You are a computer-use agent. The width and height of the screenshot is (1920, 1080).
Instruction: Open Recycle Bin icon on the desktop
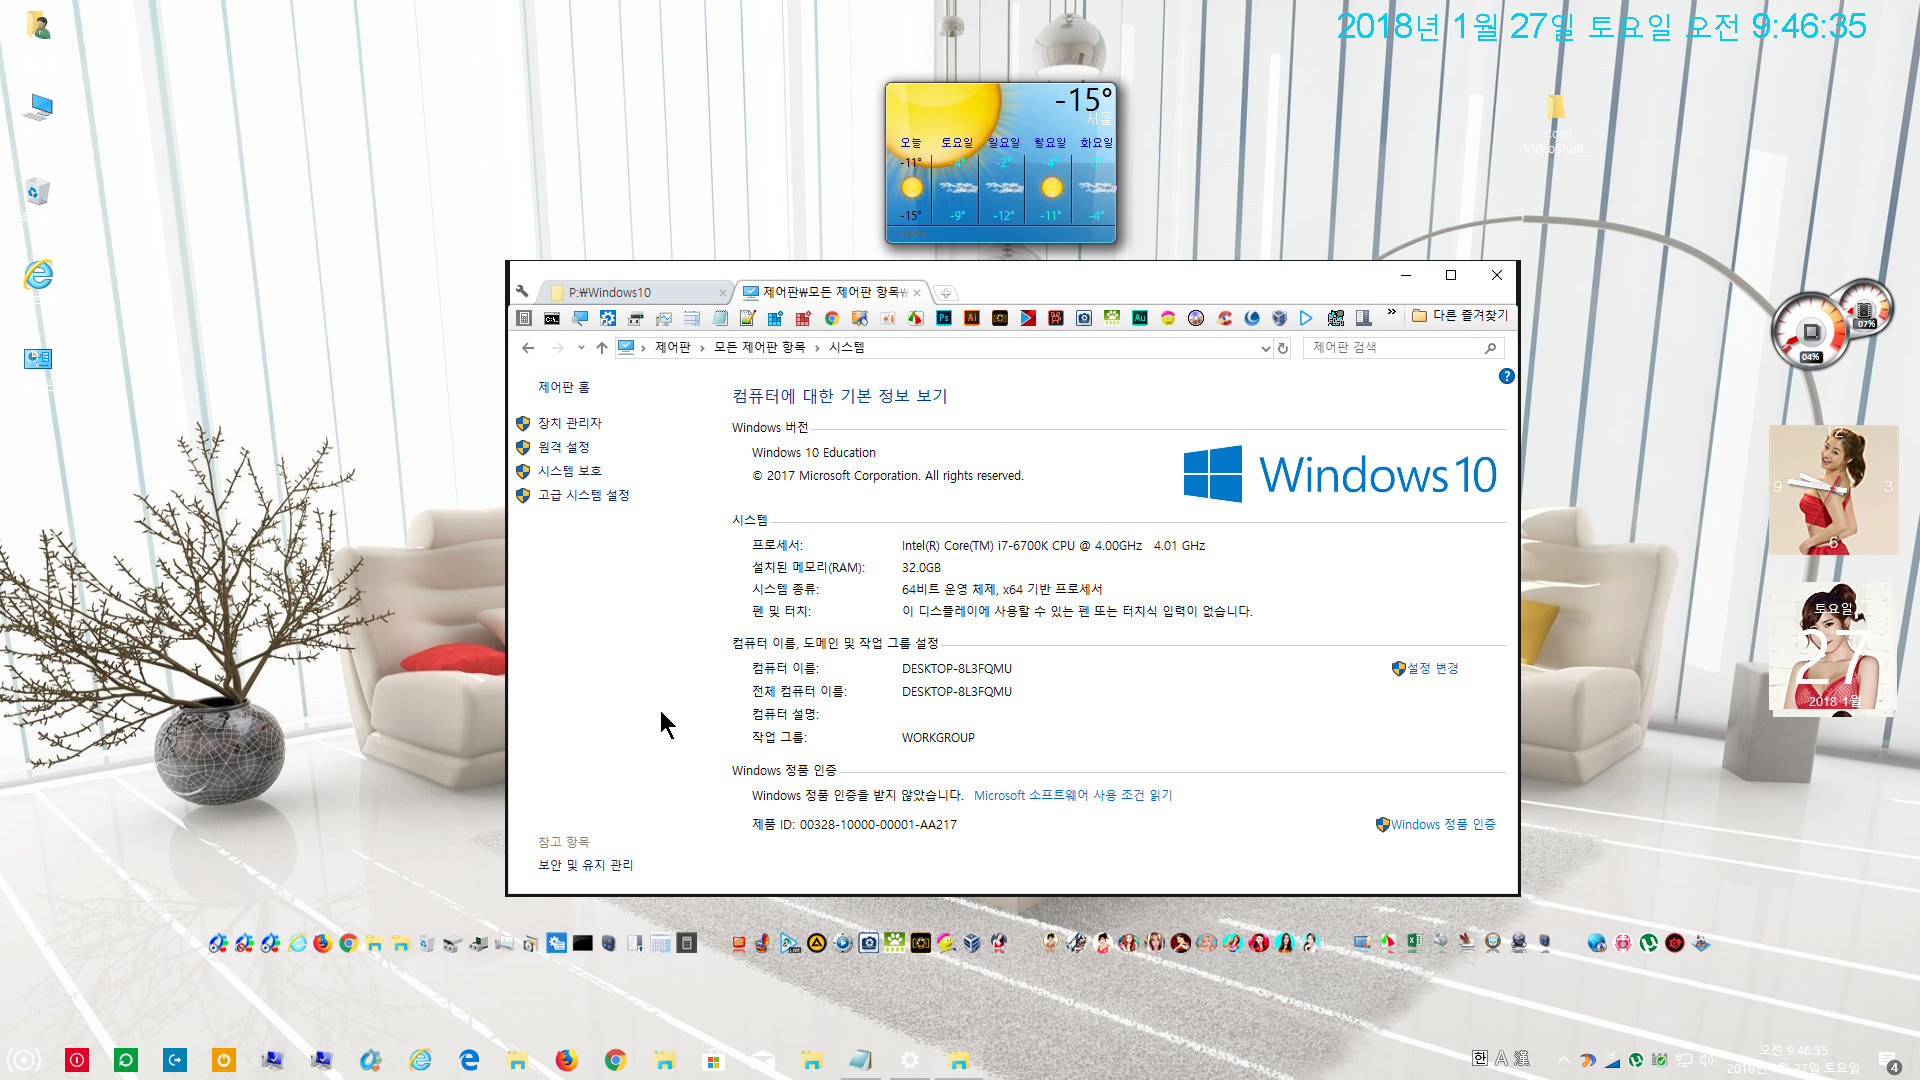(37, 191)
